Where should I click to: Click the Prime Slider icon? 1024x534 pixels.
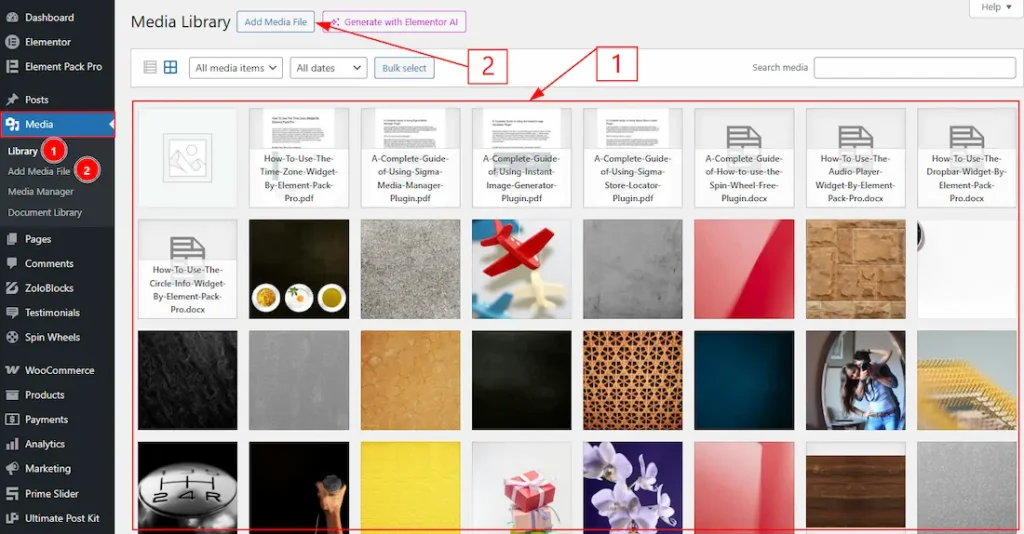click(x=12, y=494)
